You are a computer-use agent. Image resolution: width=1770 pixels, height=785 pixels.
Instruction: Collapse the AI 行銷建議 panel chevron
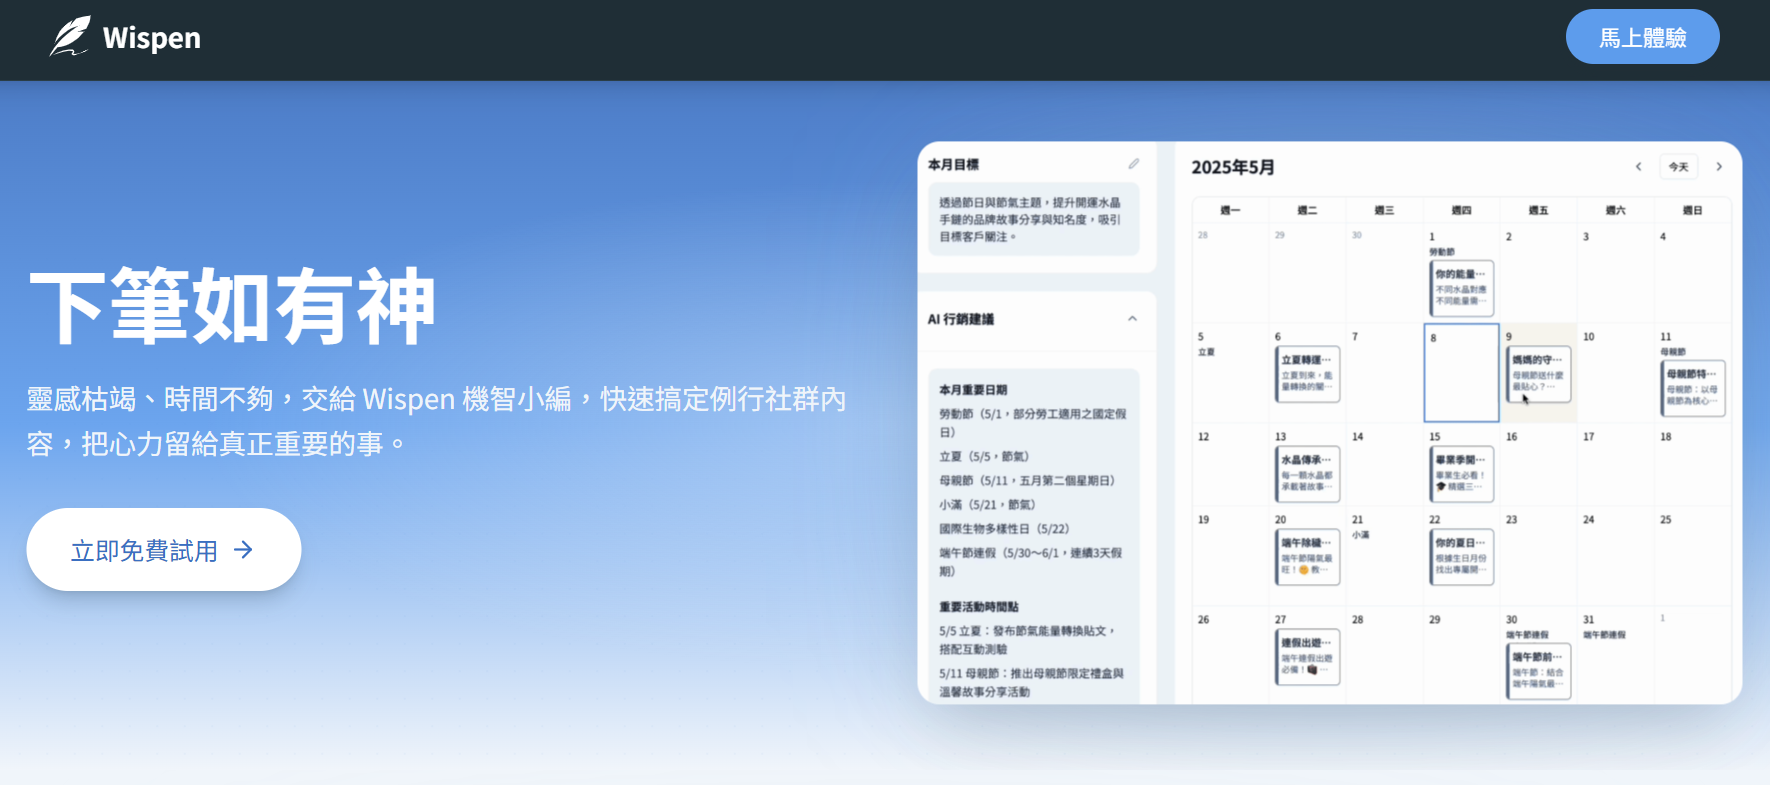tap(1132, 319)
